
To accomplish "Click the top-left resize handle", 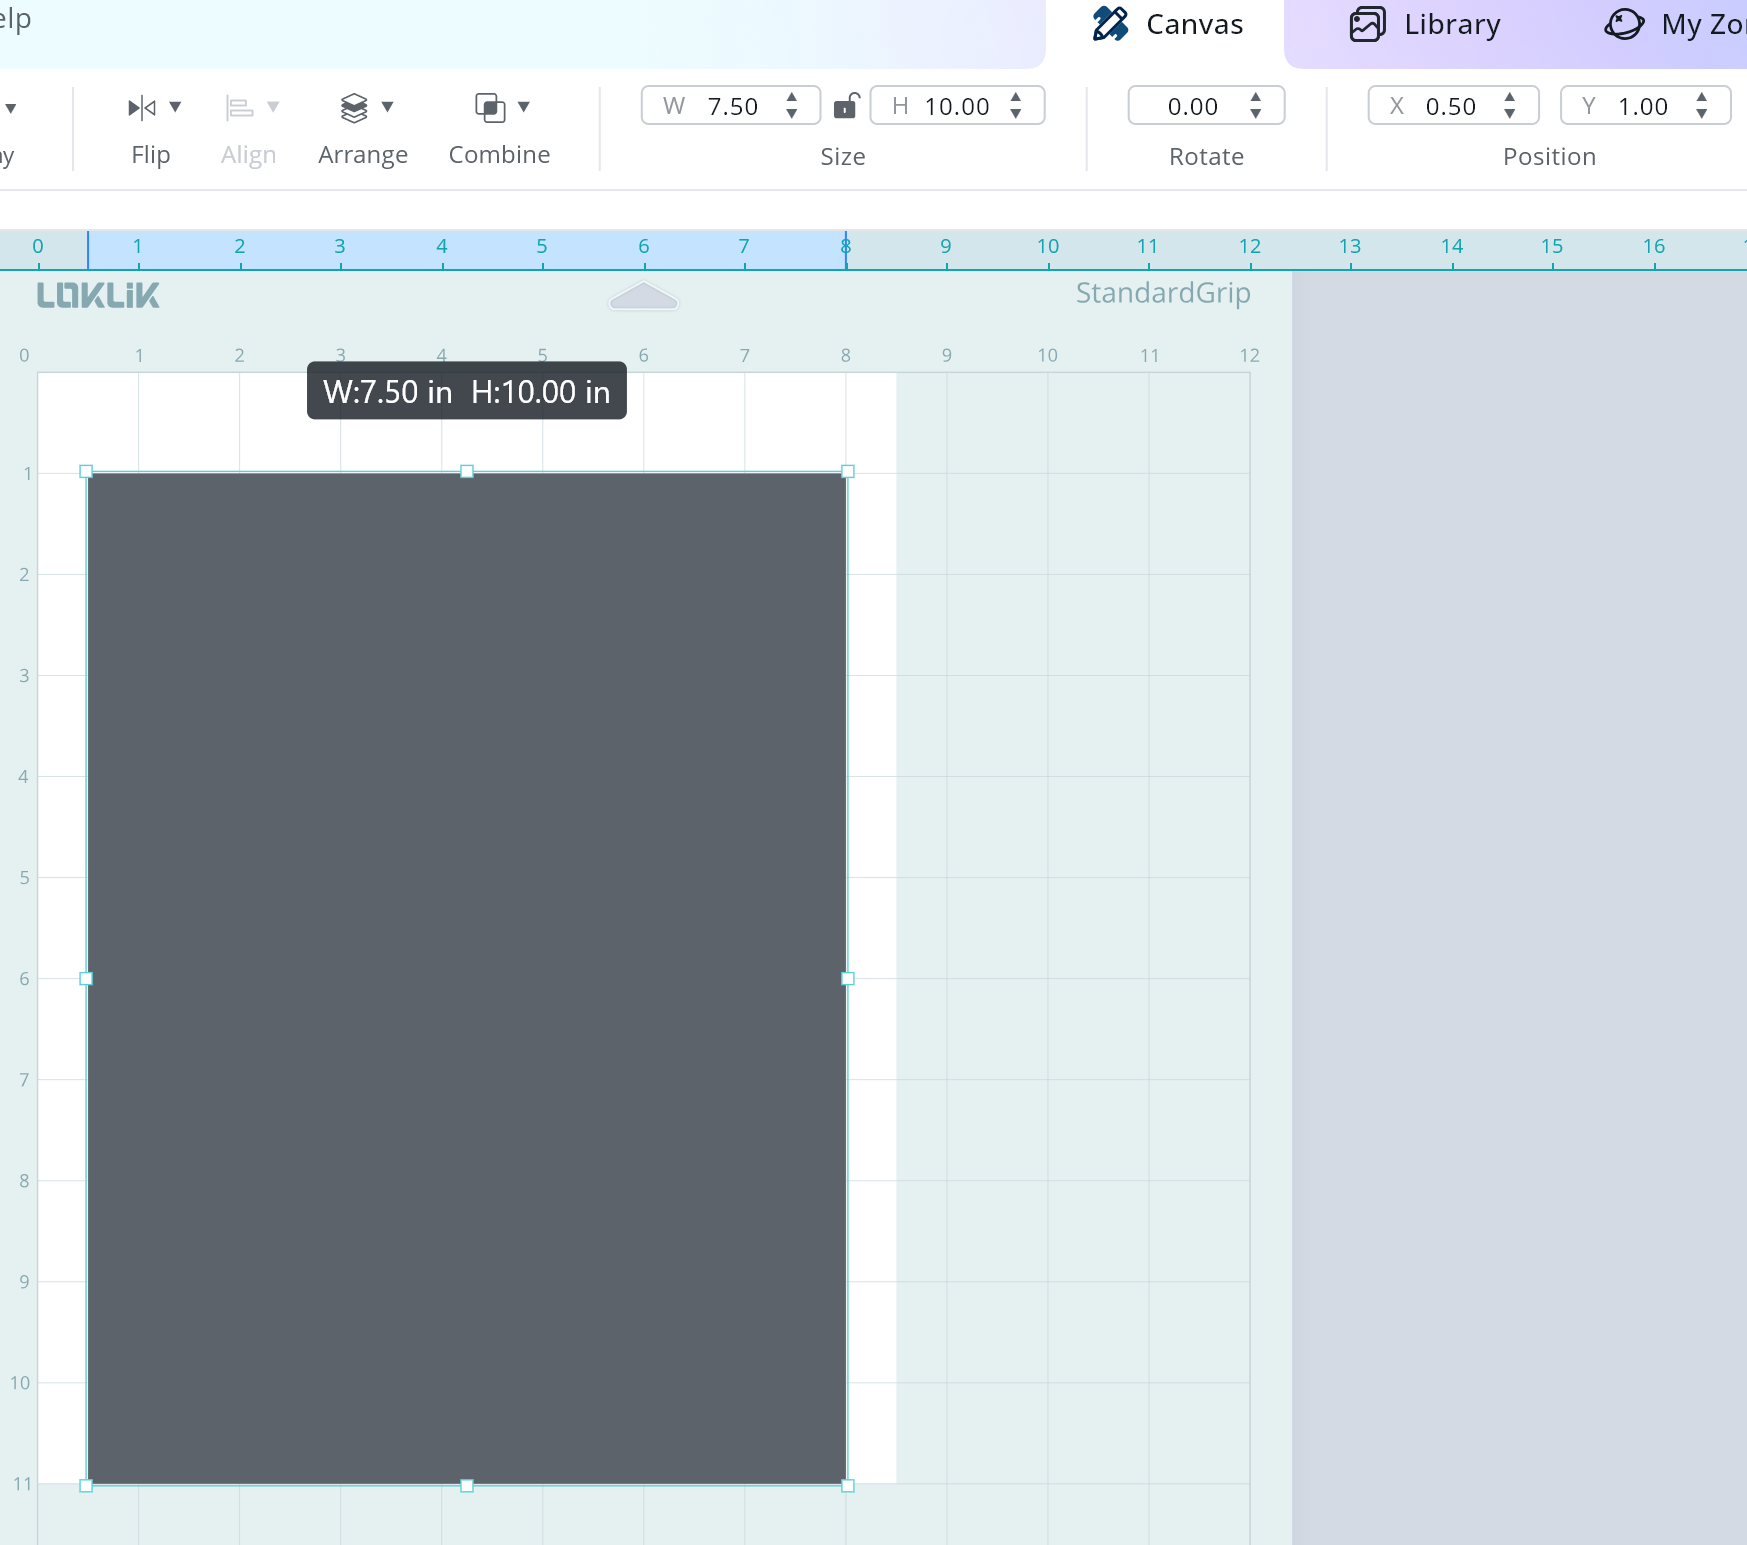I will tap(86, 471).
